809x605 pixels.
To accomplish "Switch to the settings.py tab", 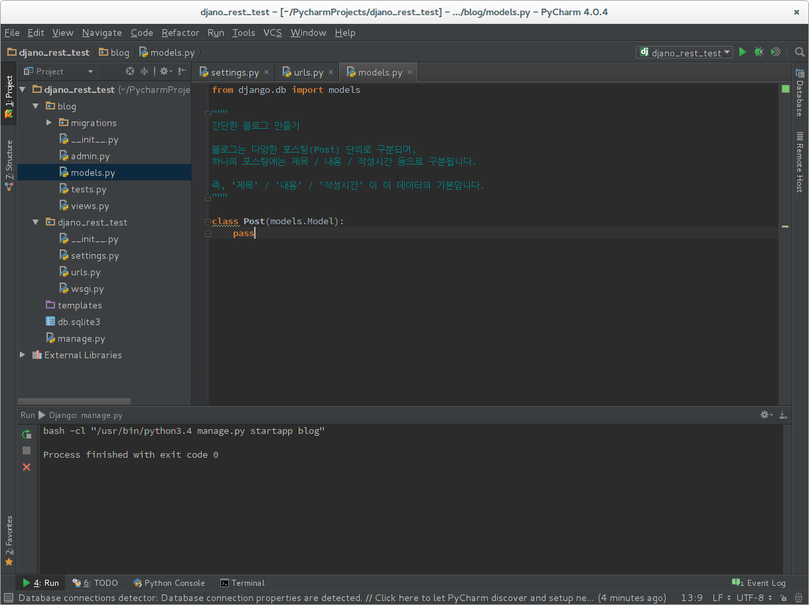I will 234,72.
